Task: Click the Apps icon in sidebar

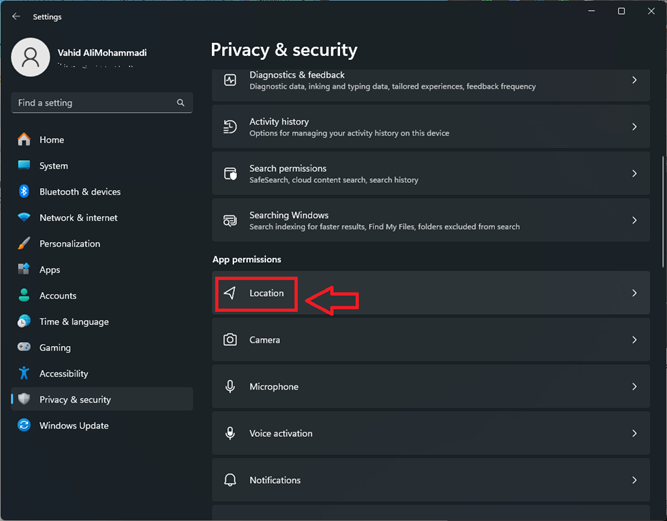Action: click(x=24, y=269)
